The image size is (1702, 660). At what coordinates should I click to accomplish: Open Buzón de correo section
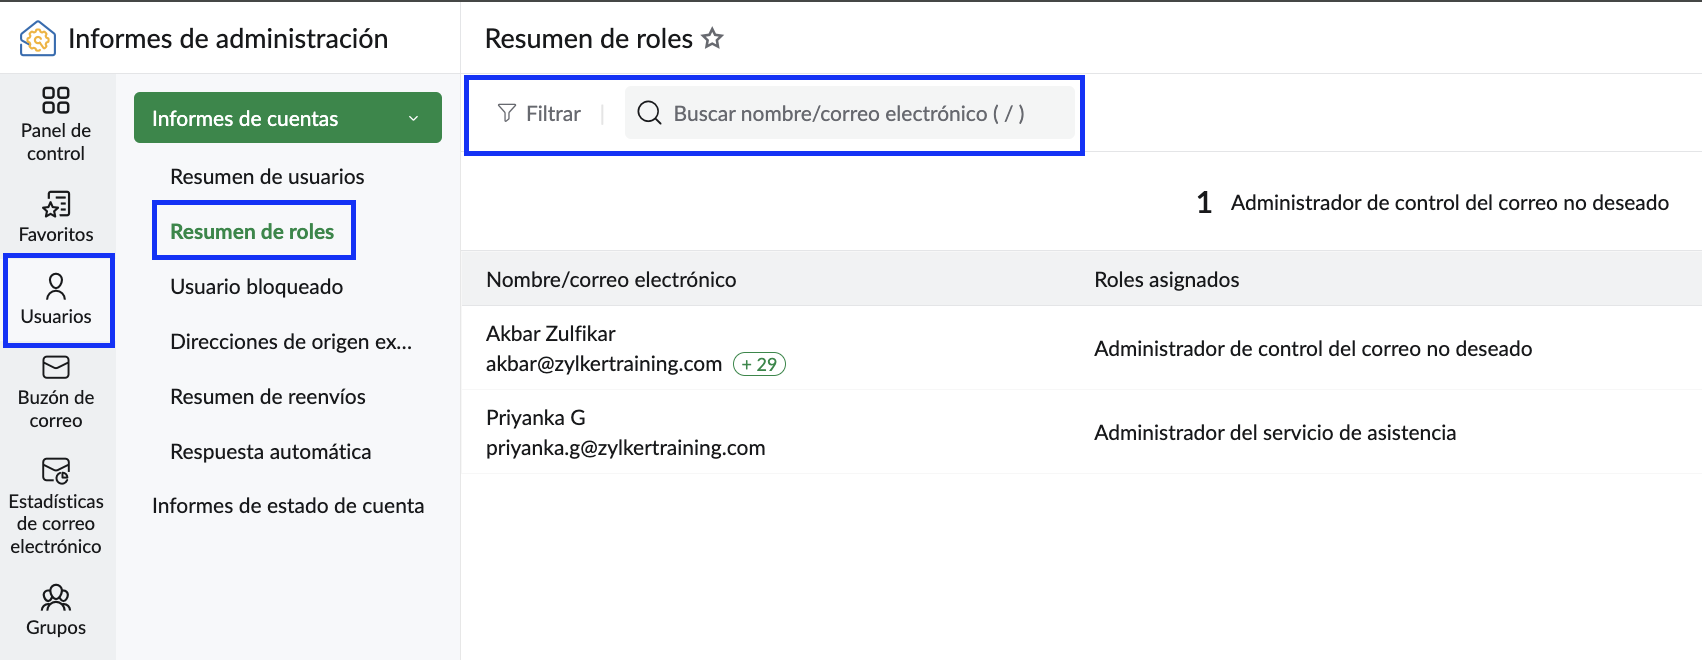pos(56,392)
